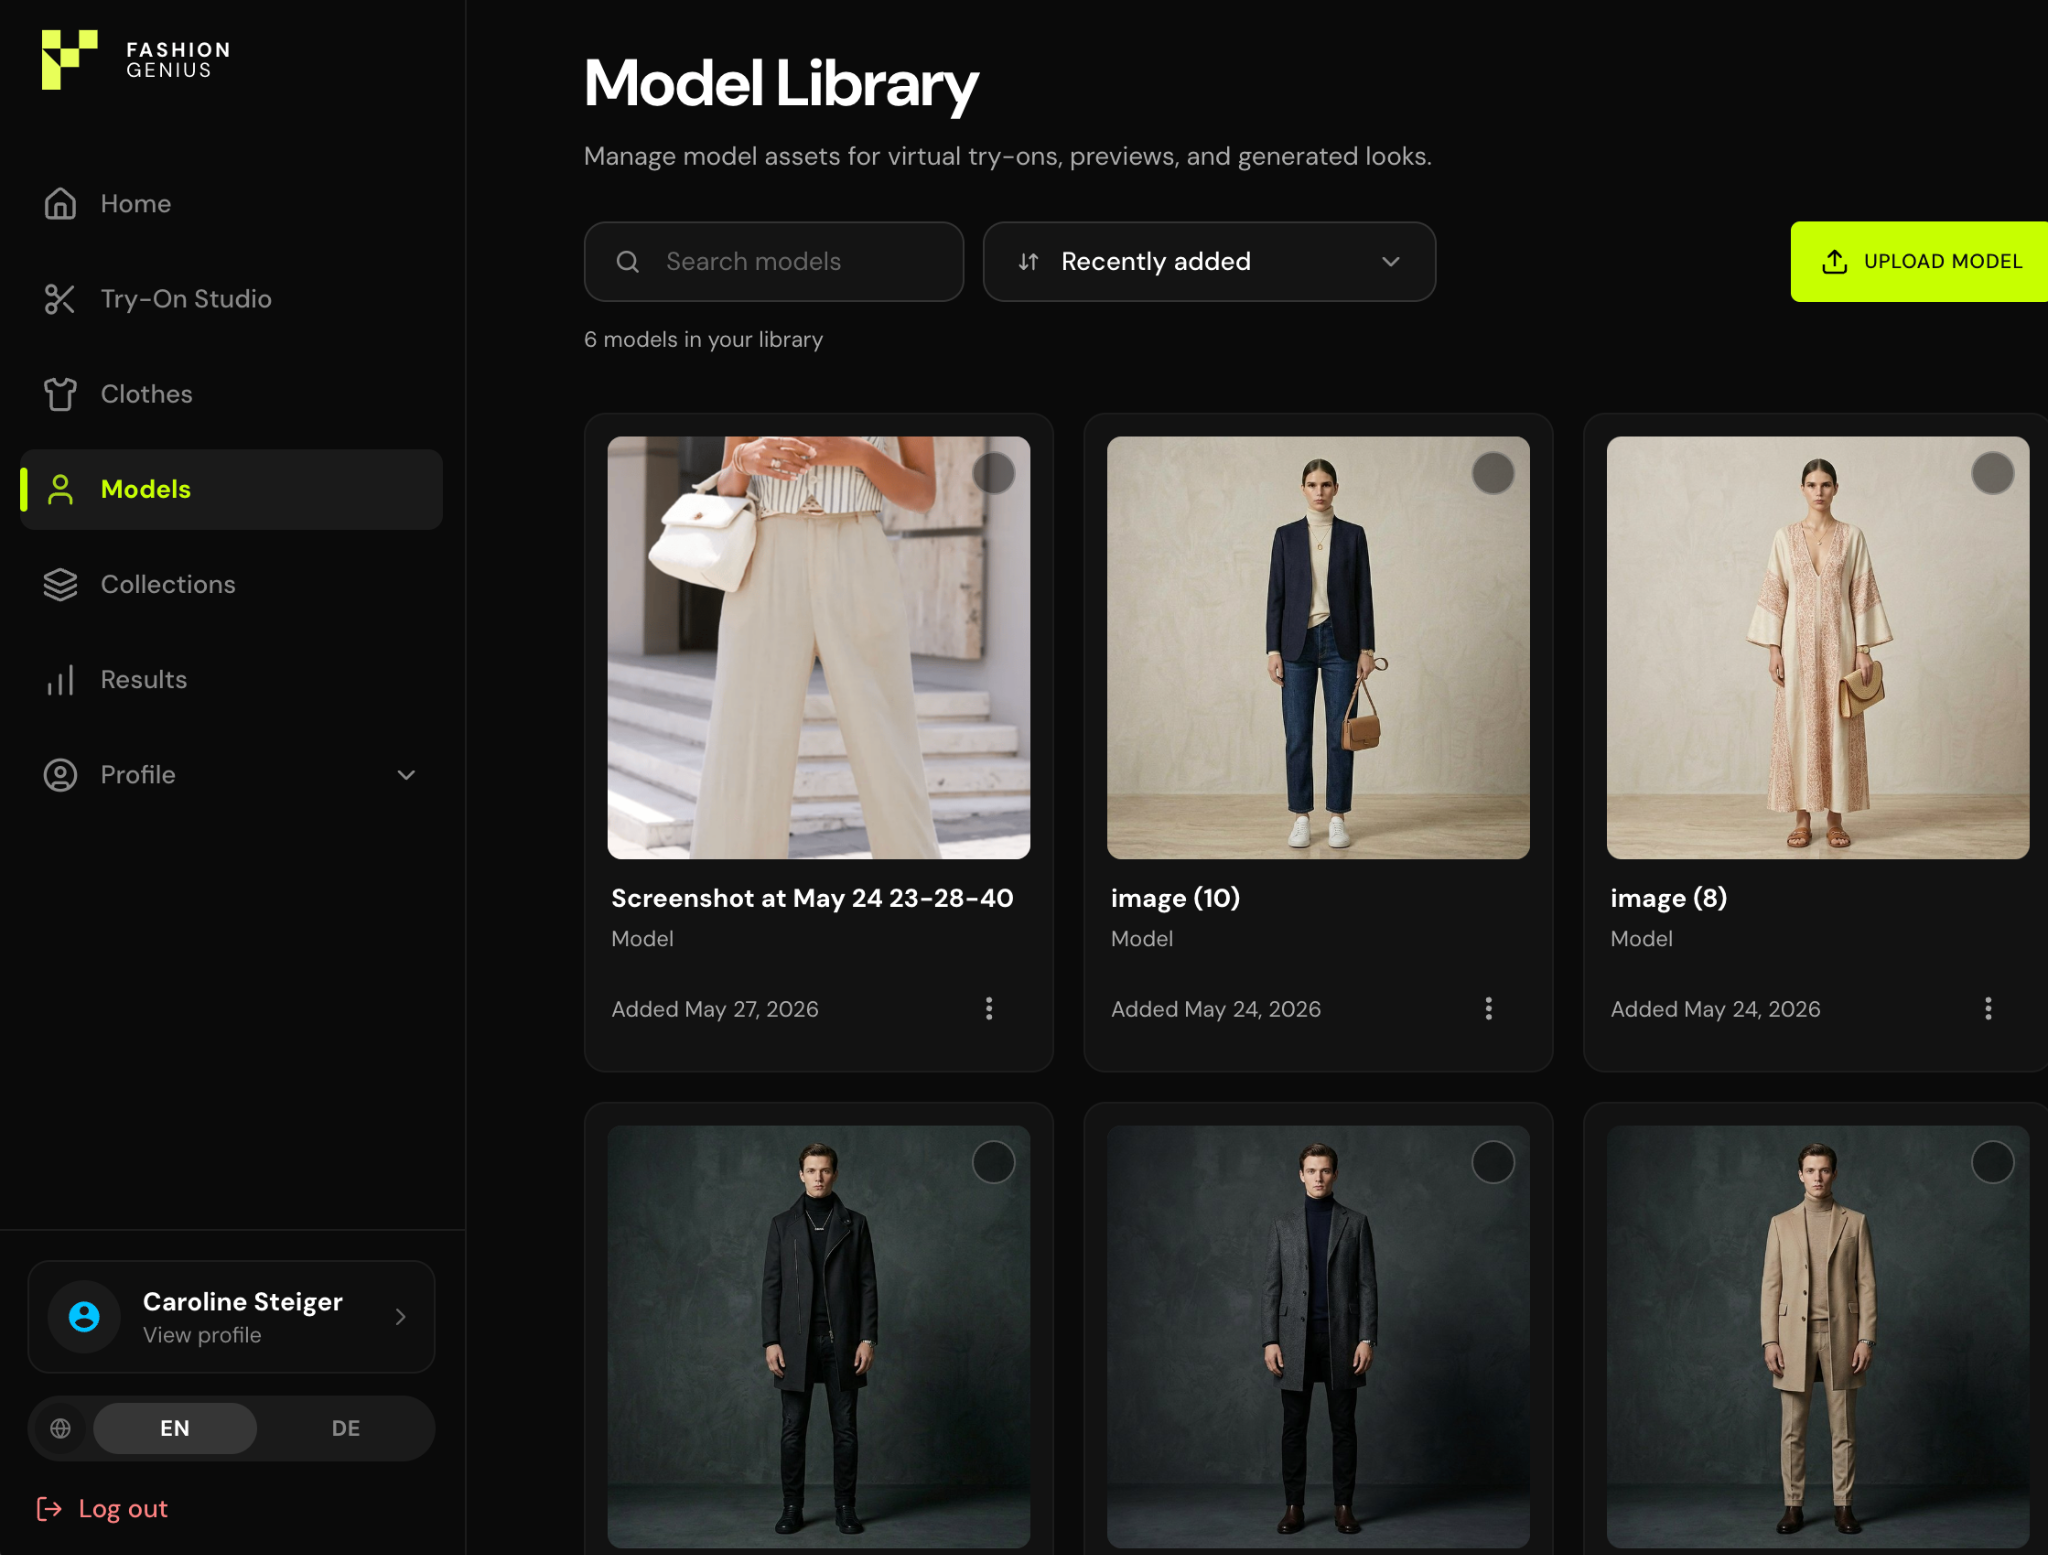Click the sort arrows icon
This screenshot has width=2048, height=1555.
point(1028,262)
